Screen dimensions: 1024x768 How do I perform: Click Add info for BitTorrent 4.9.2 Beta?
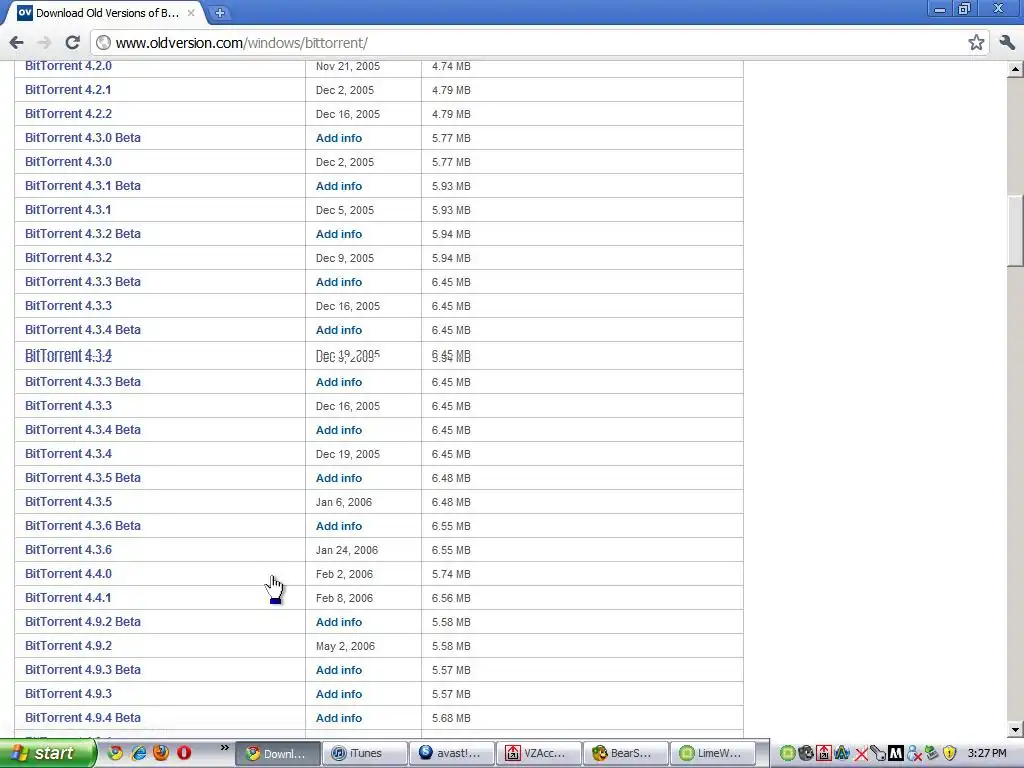tap(339, 622)
